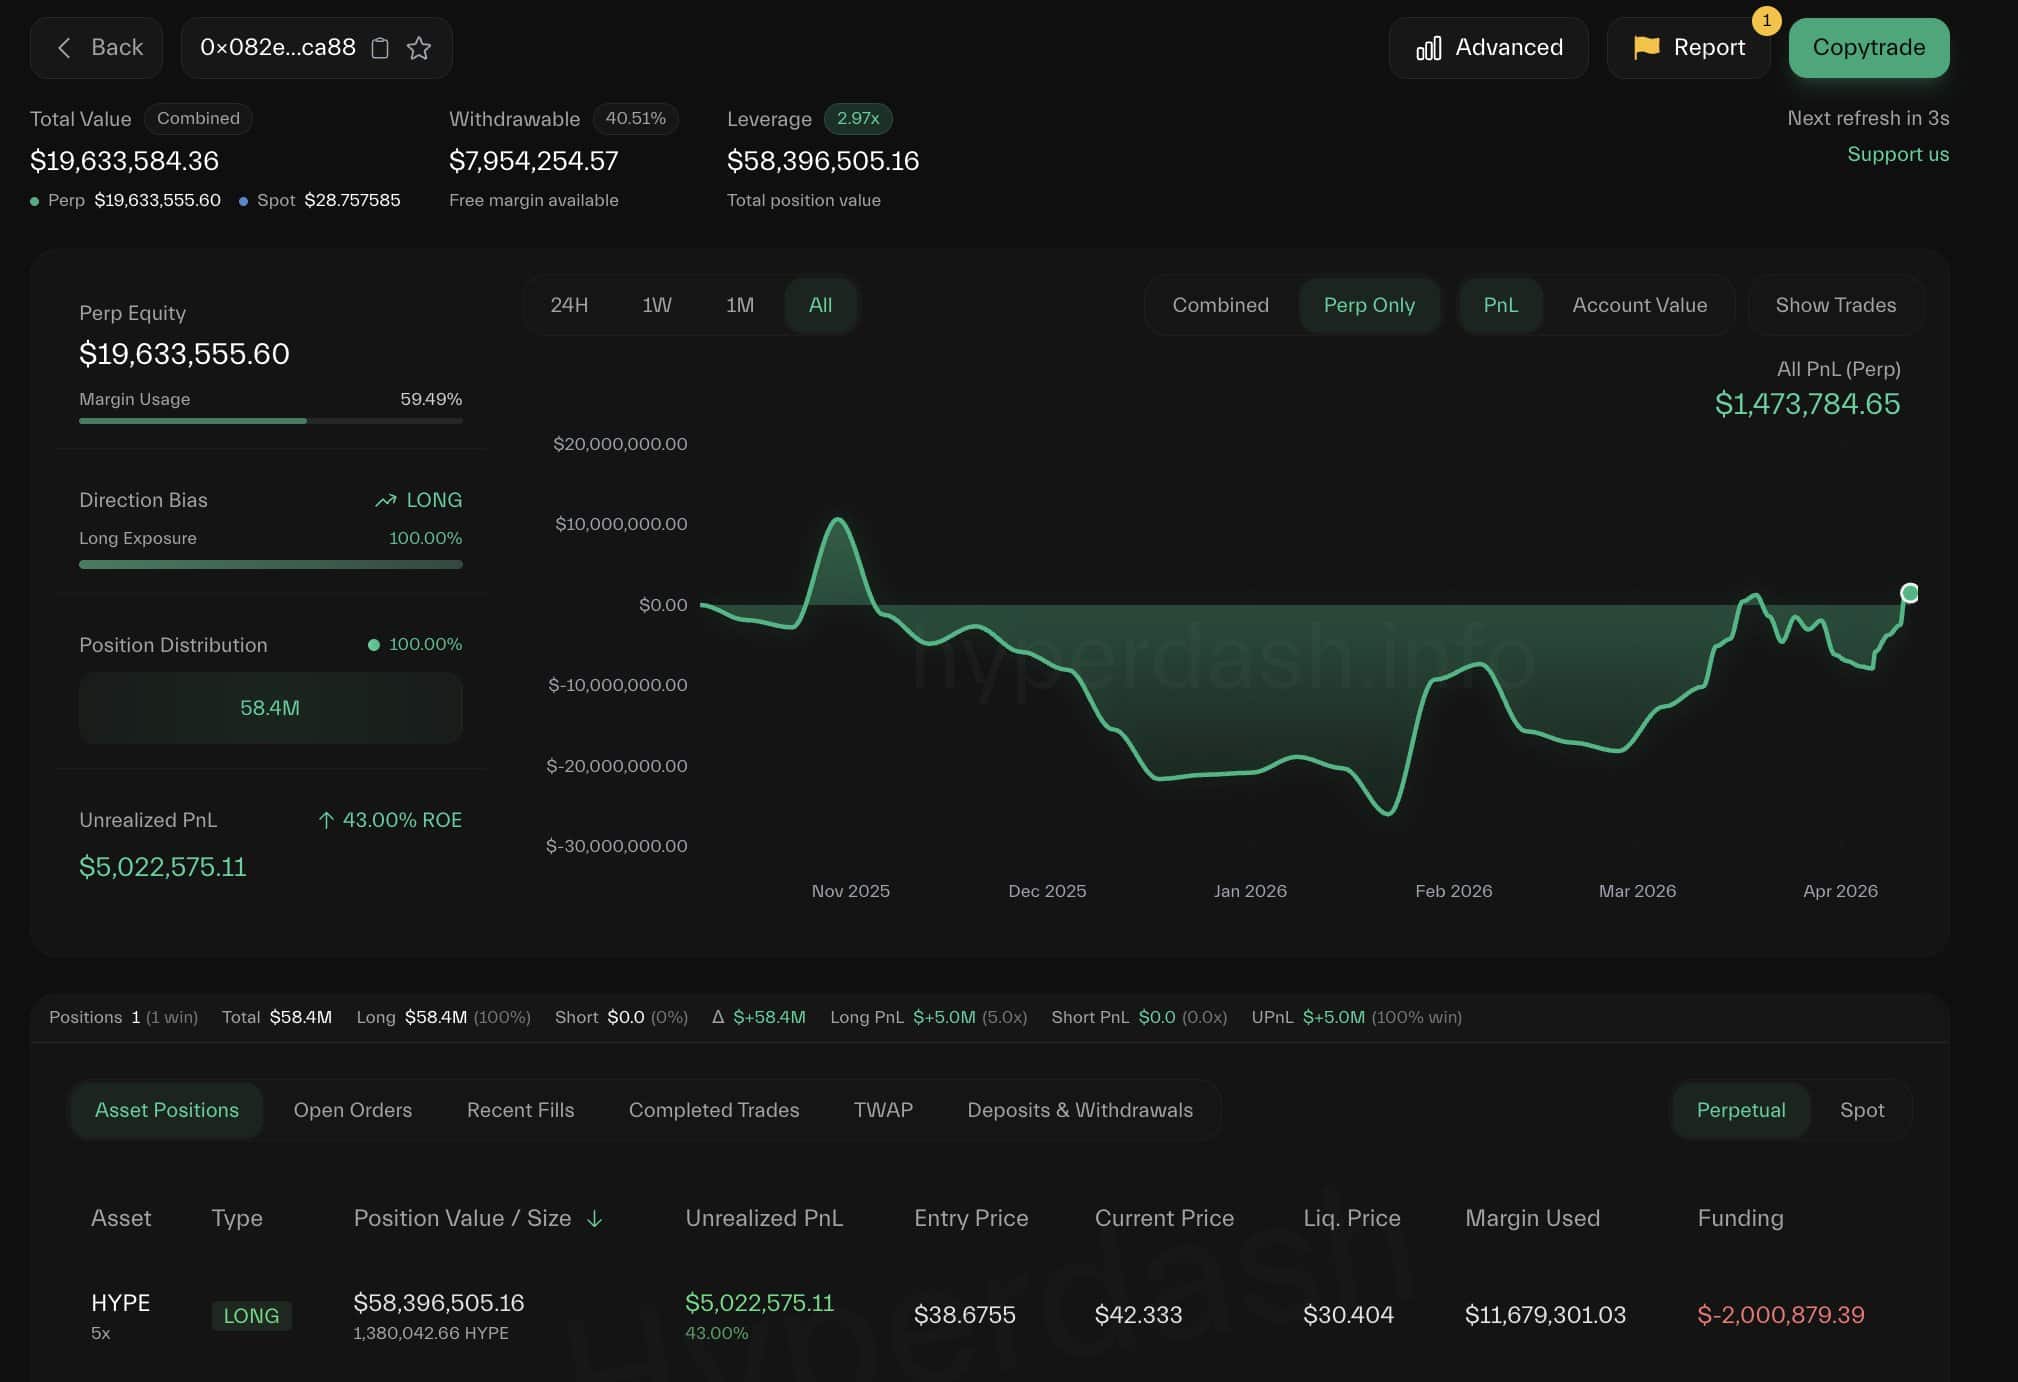Viewport: 2018px width, 1382px height.
Task: Star this wallet address as favorite
Action: click(x=419, y=48)
